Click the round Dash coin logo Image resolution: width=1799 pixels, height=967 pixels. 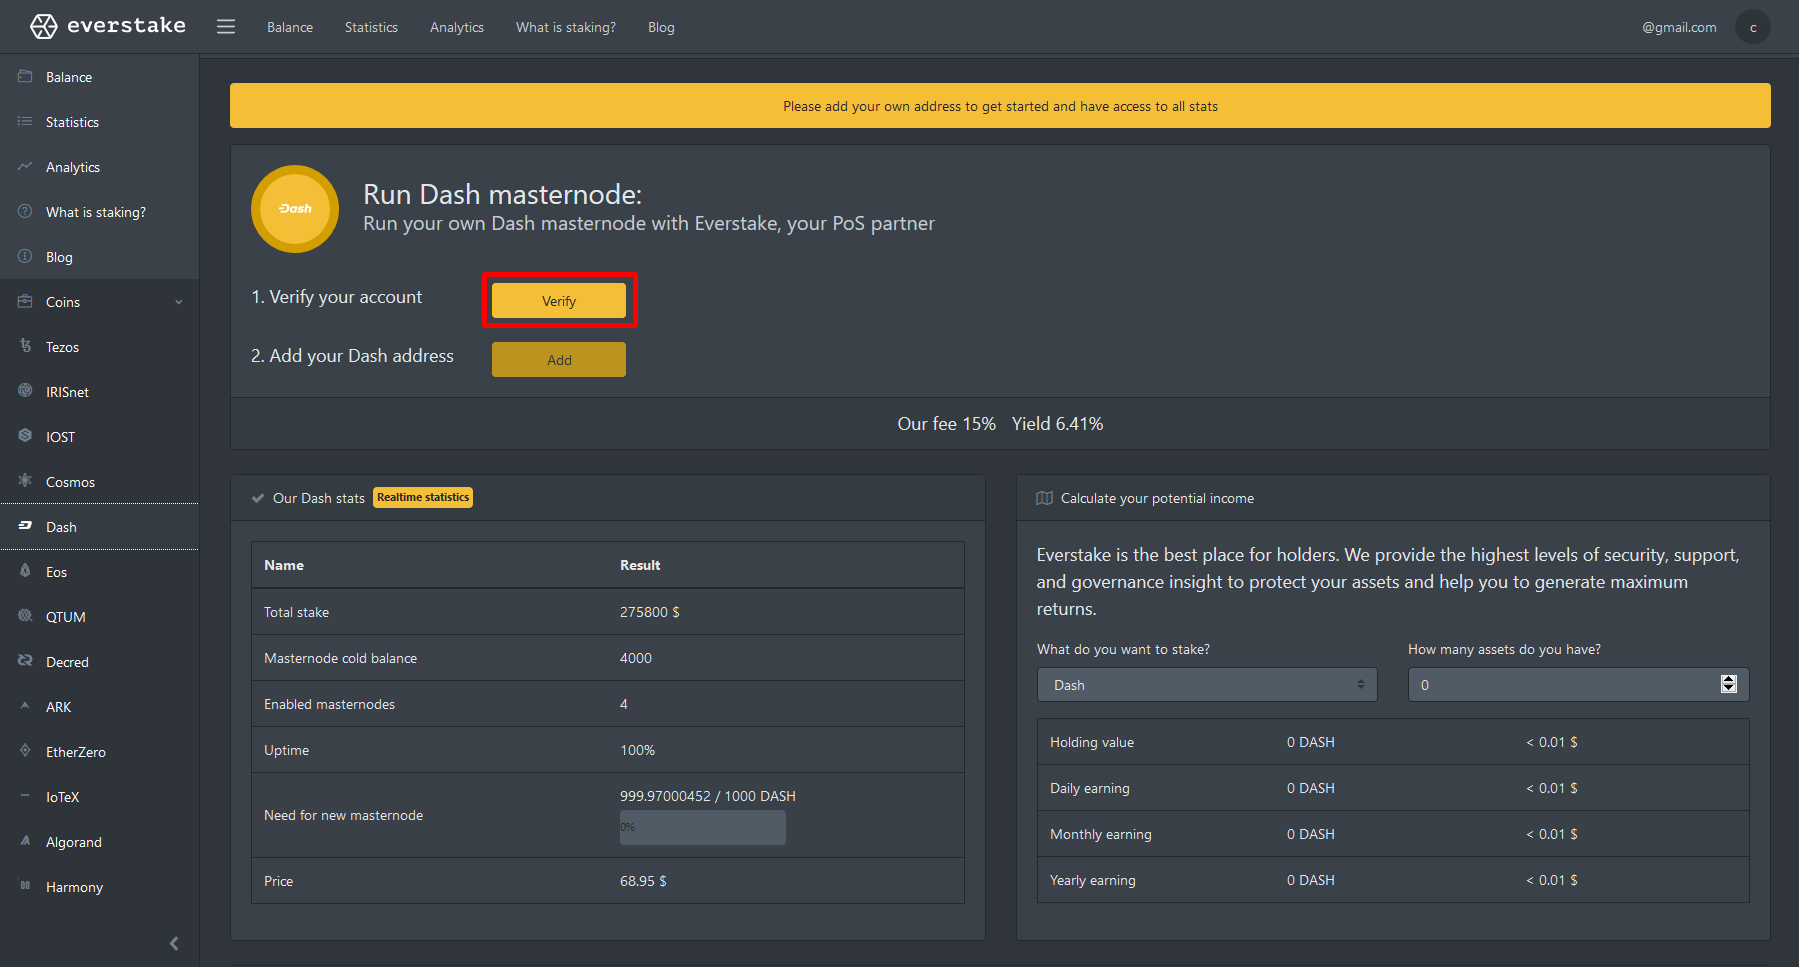click(295, 209)
